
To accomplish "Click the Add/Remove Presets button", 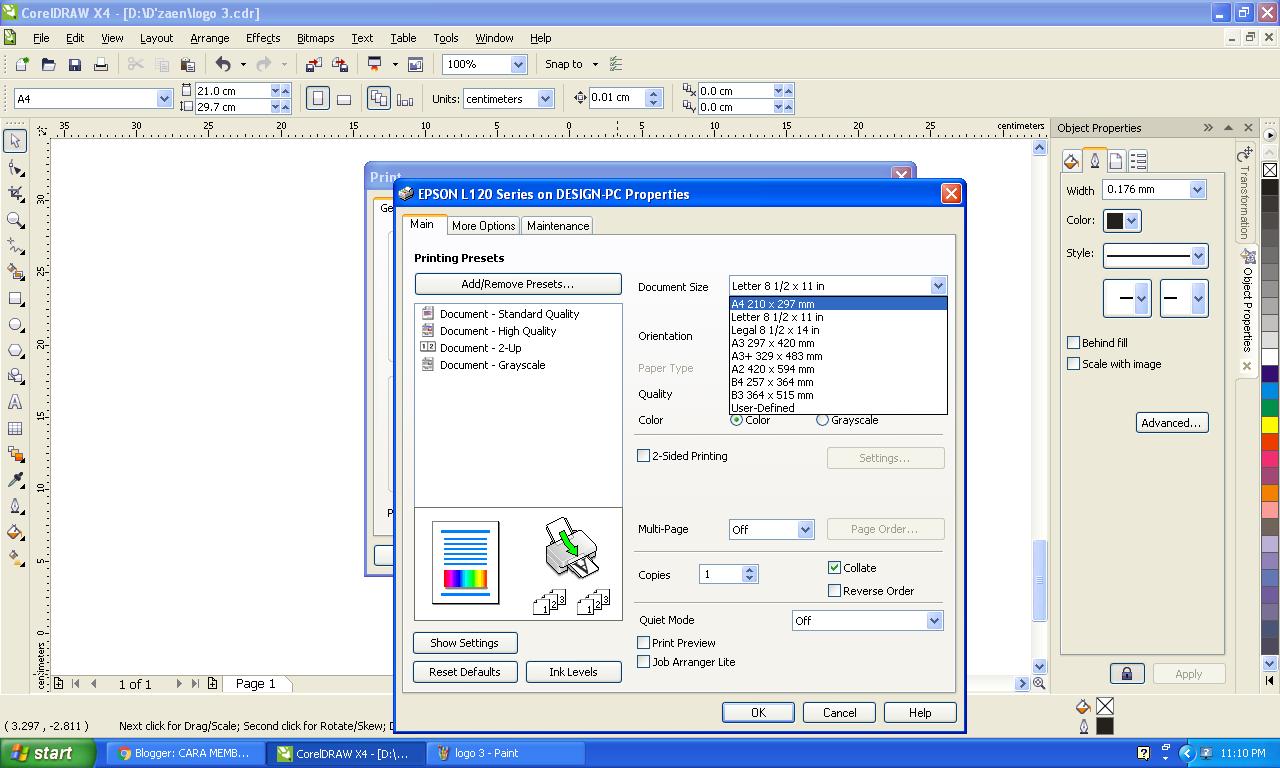I will (518, 284).
